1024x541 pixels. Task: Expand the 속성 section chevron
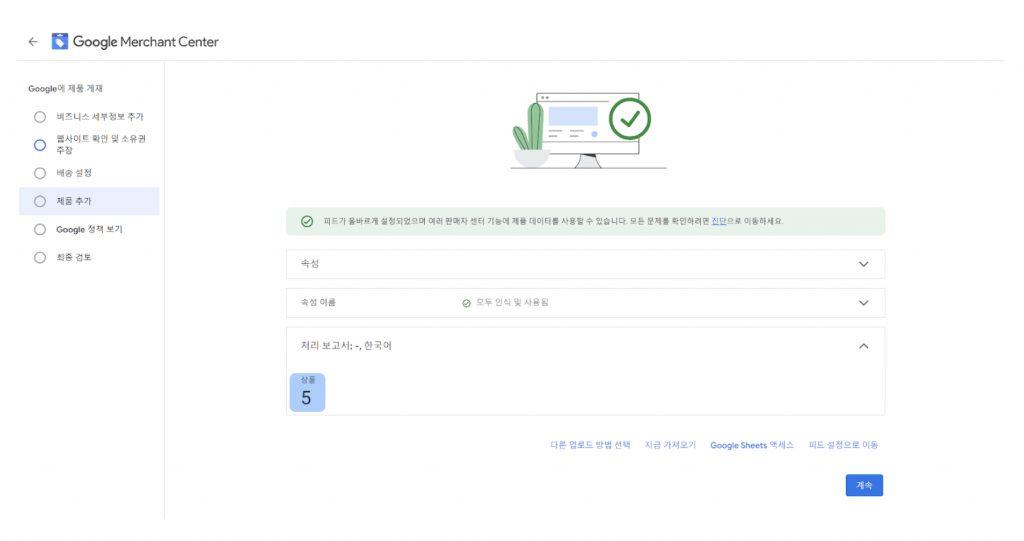(x=863, y=264)
